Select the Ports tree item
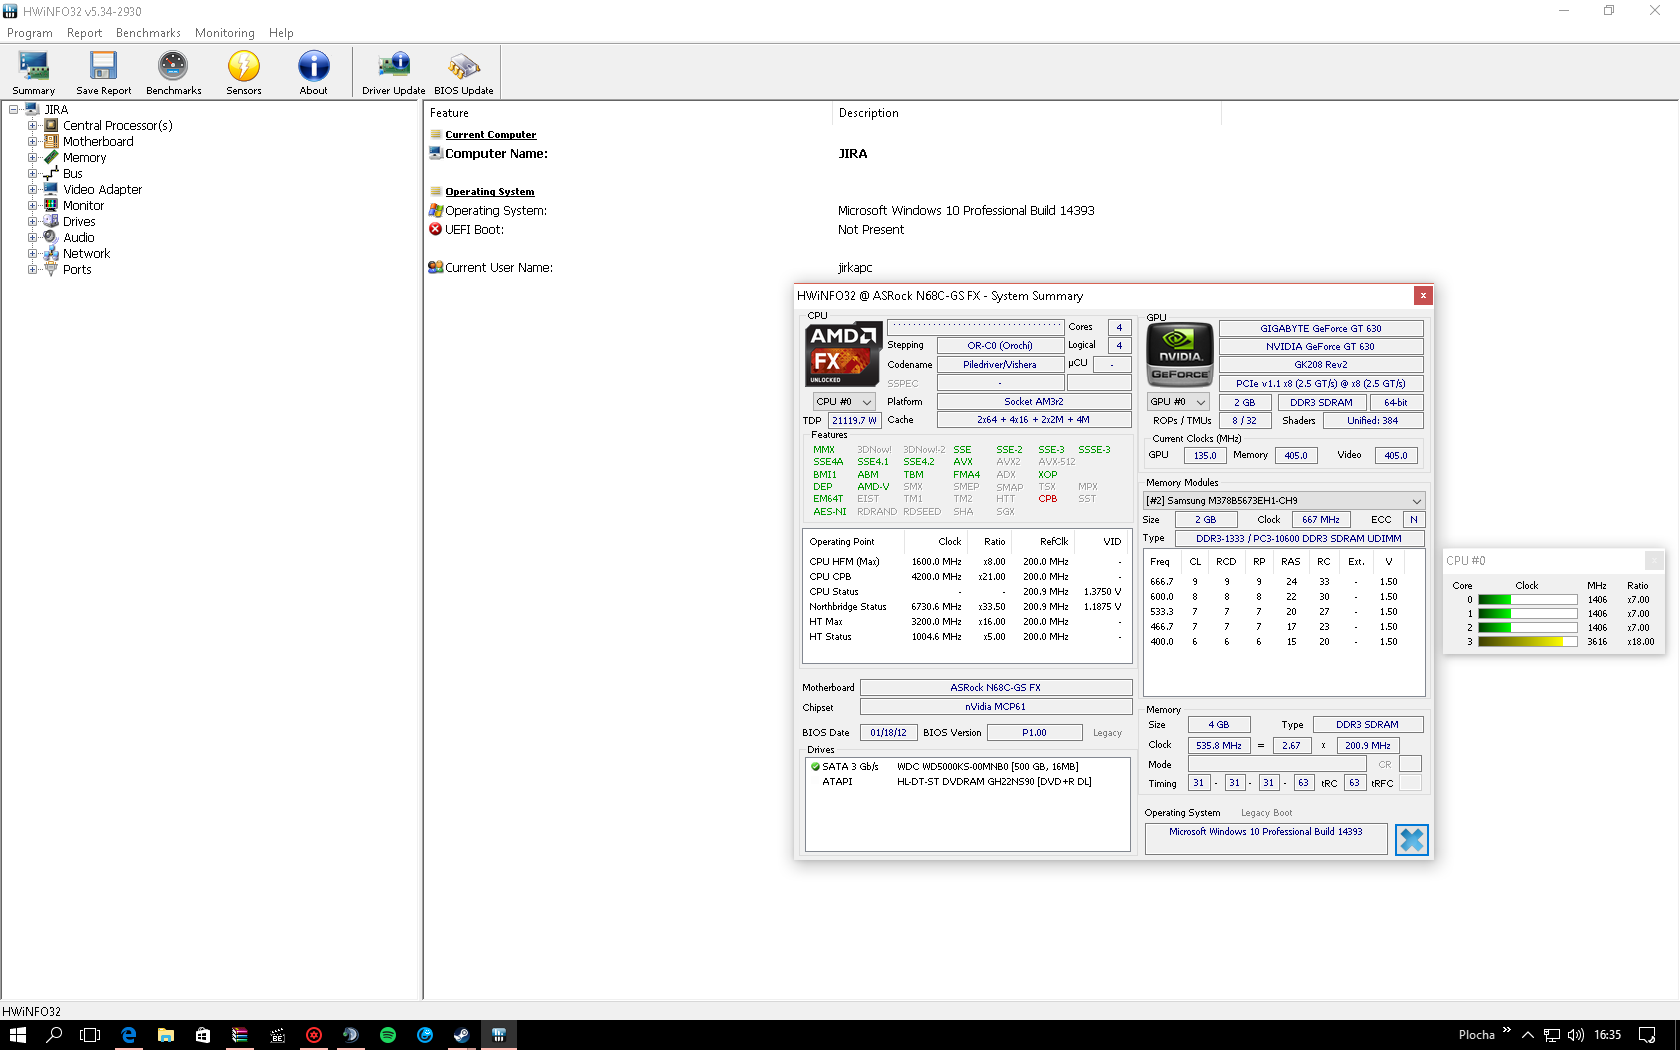 click(x=76, y=270)
